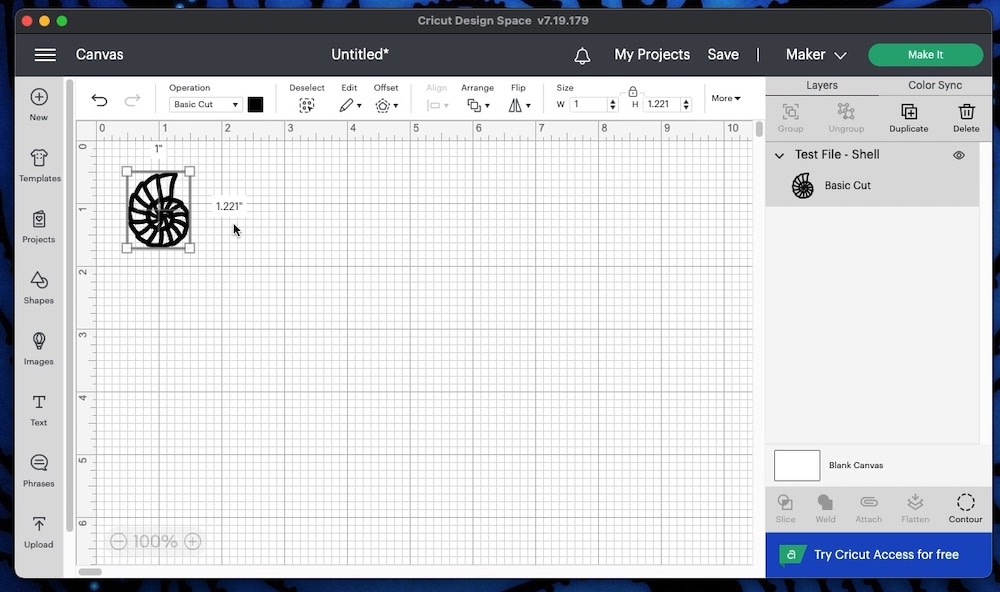The image size is (1000, 592).
Task: Click the 100% zoom level label
Action: [155, 542]
